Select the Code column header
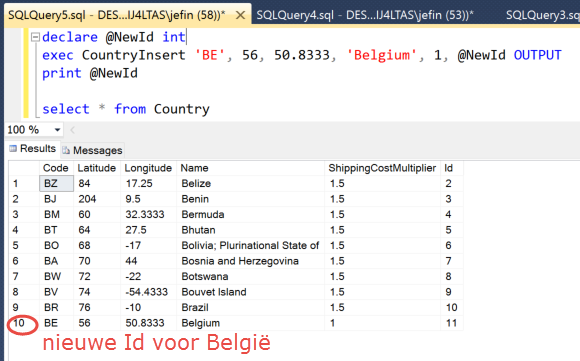 [56, 168]
